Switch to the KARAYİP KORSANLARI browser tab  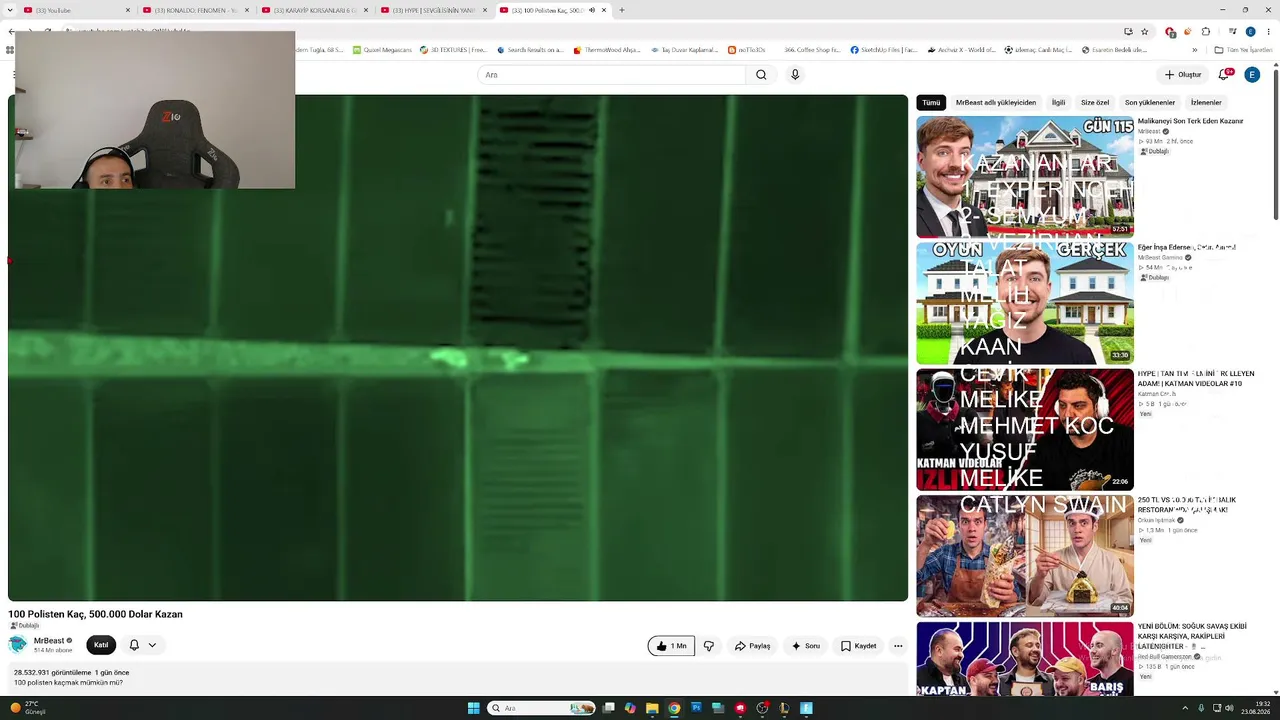point(314,10)
